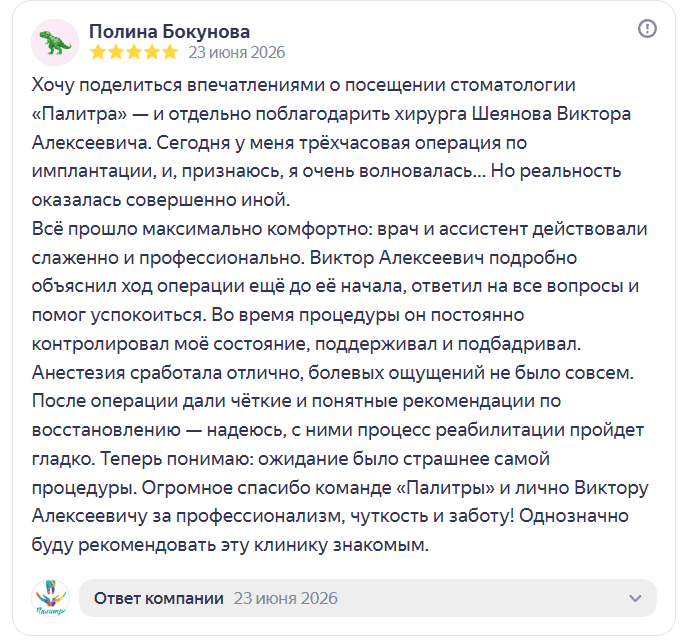688x643 pixels.
Task: Click the second rating star
Action: tap(116, 52)
